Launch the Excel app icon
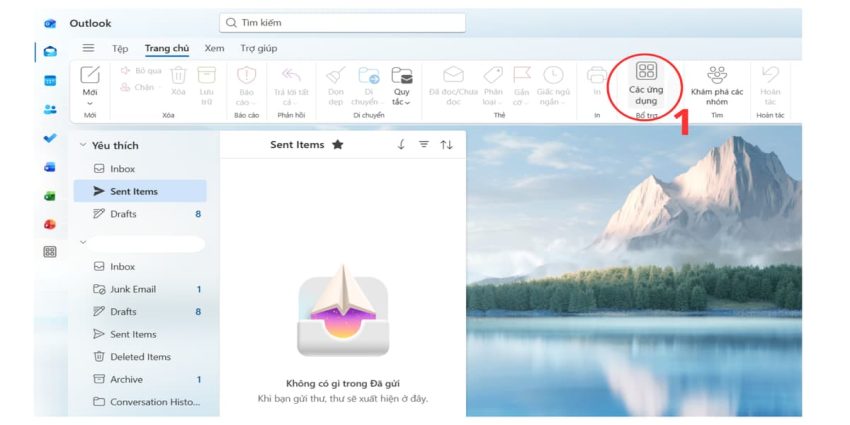 point(50,196)
